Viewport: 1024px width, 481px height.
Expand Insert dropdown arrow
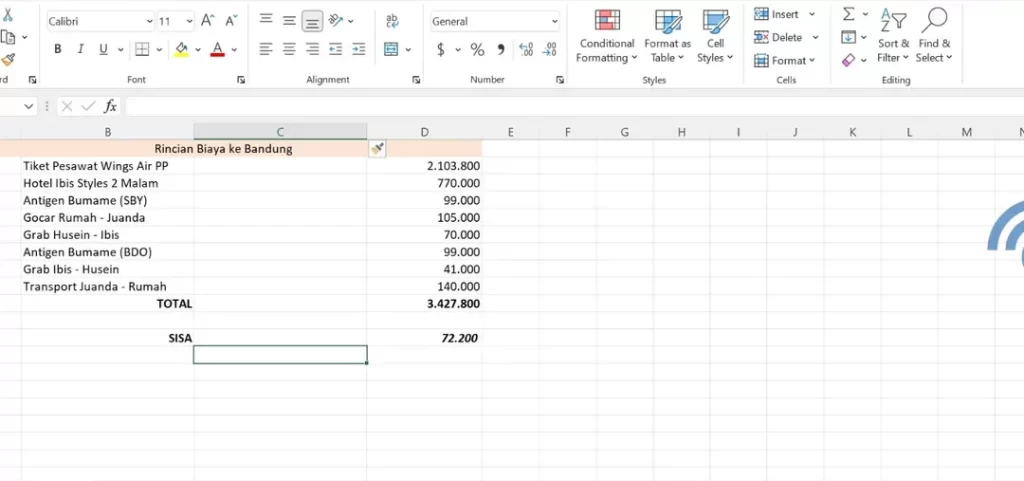click(x=812, y=14)
